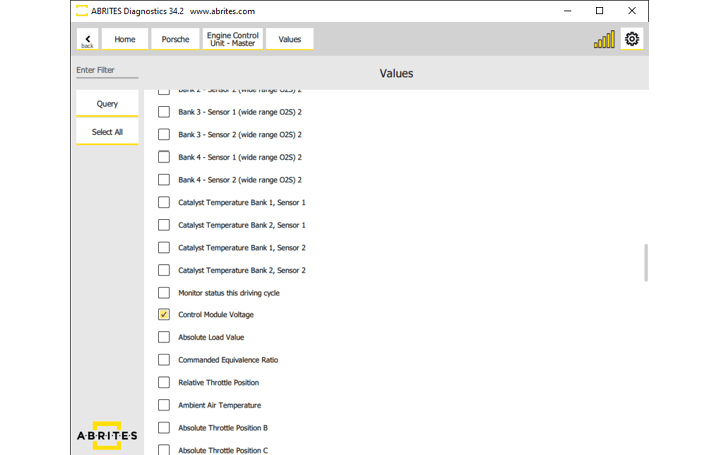719x455 pixels.
Task: Enable Absolute Load Value checkbox
Action: tap(164, 337)
